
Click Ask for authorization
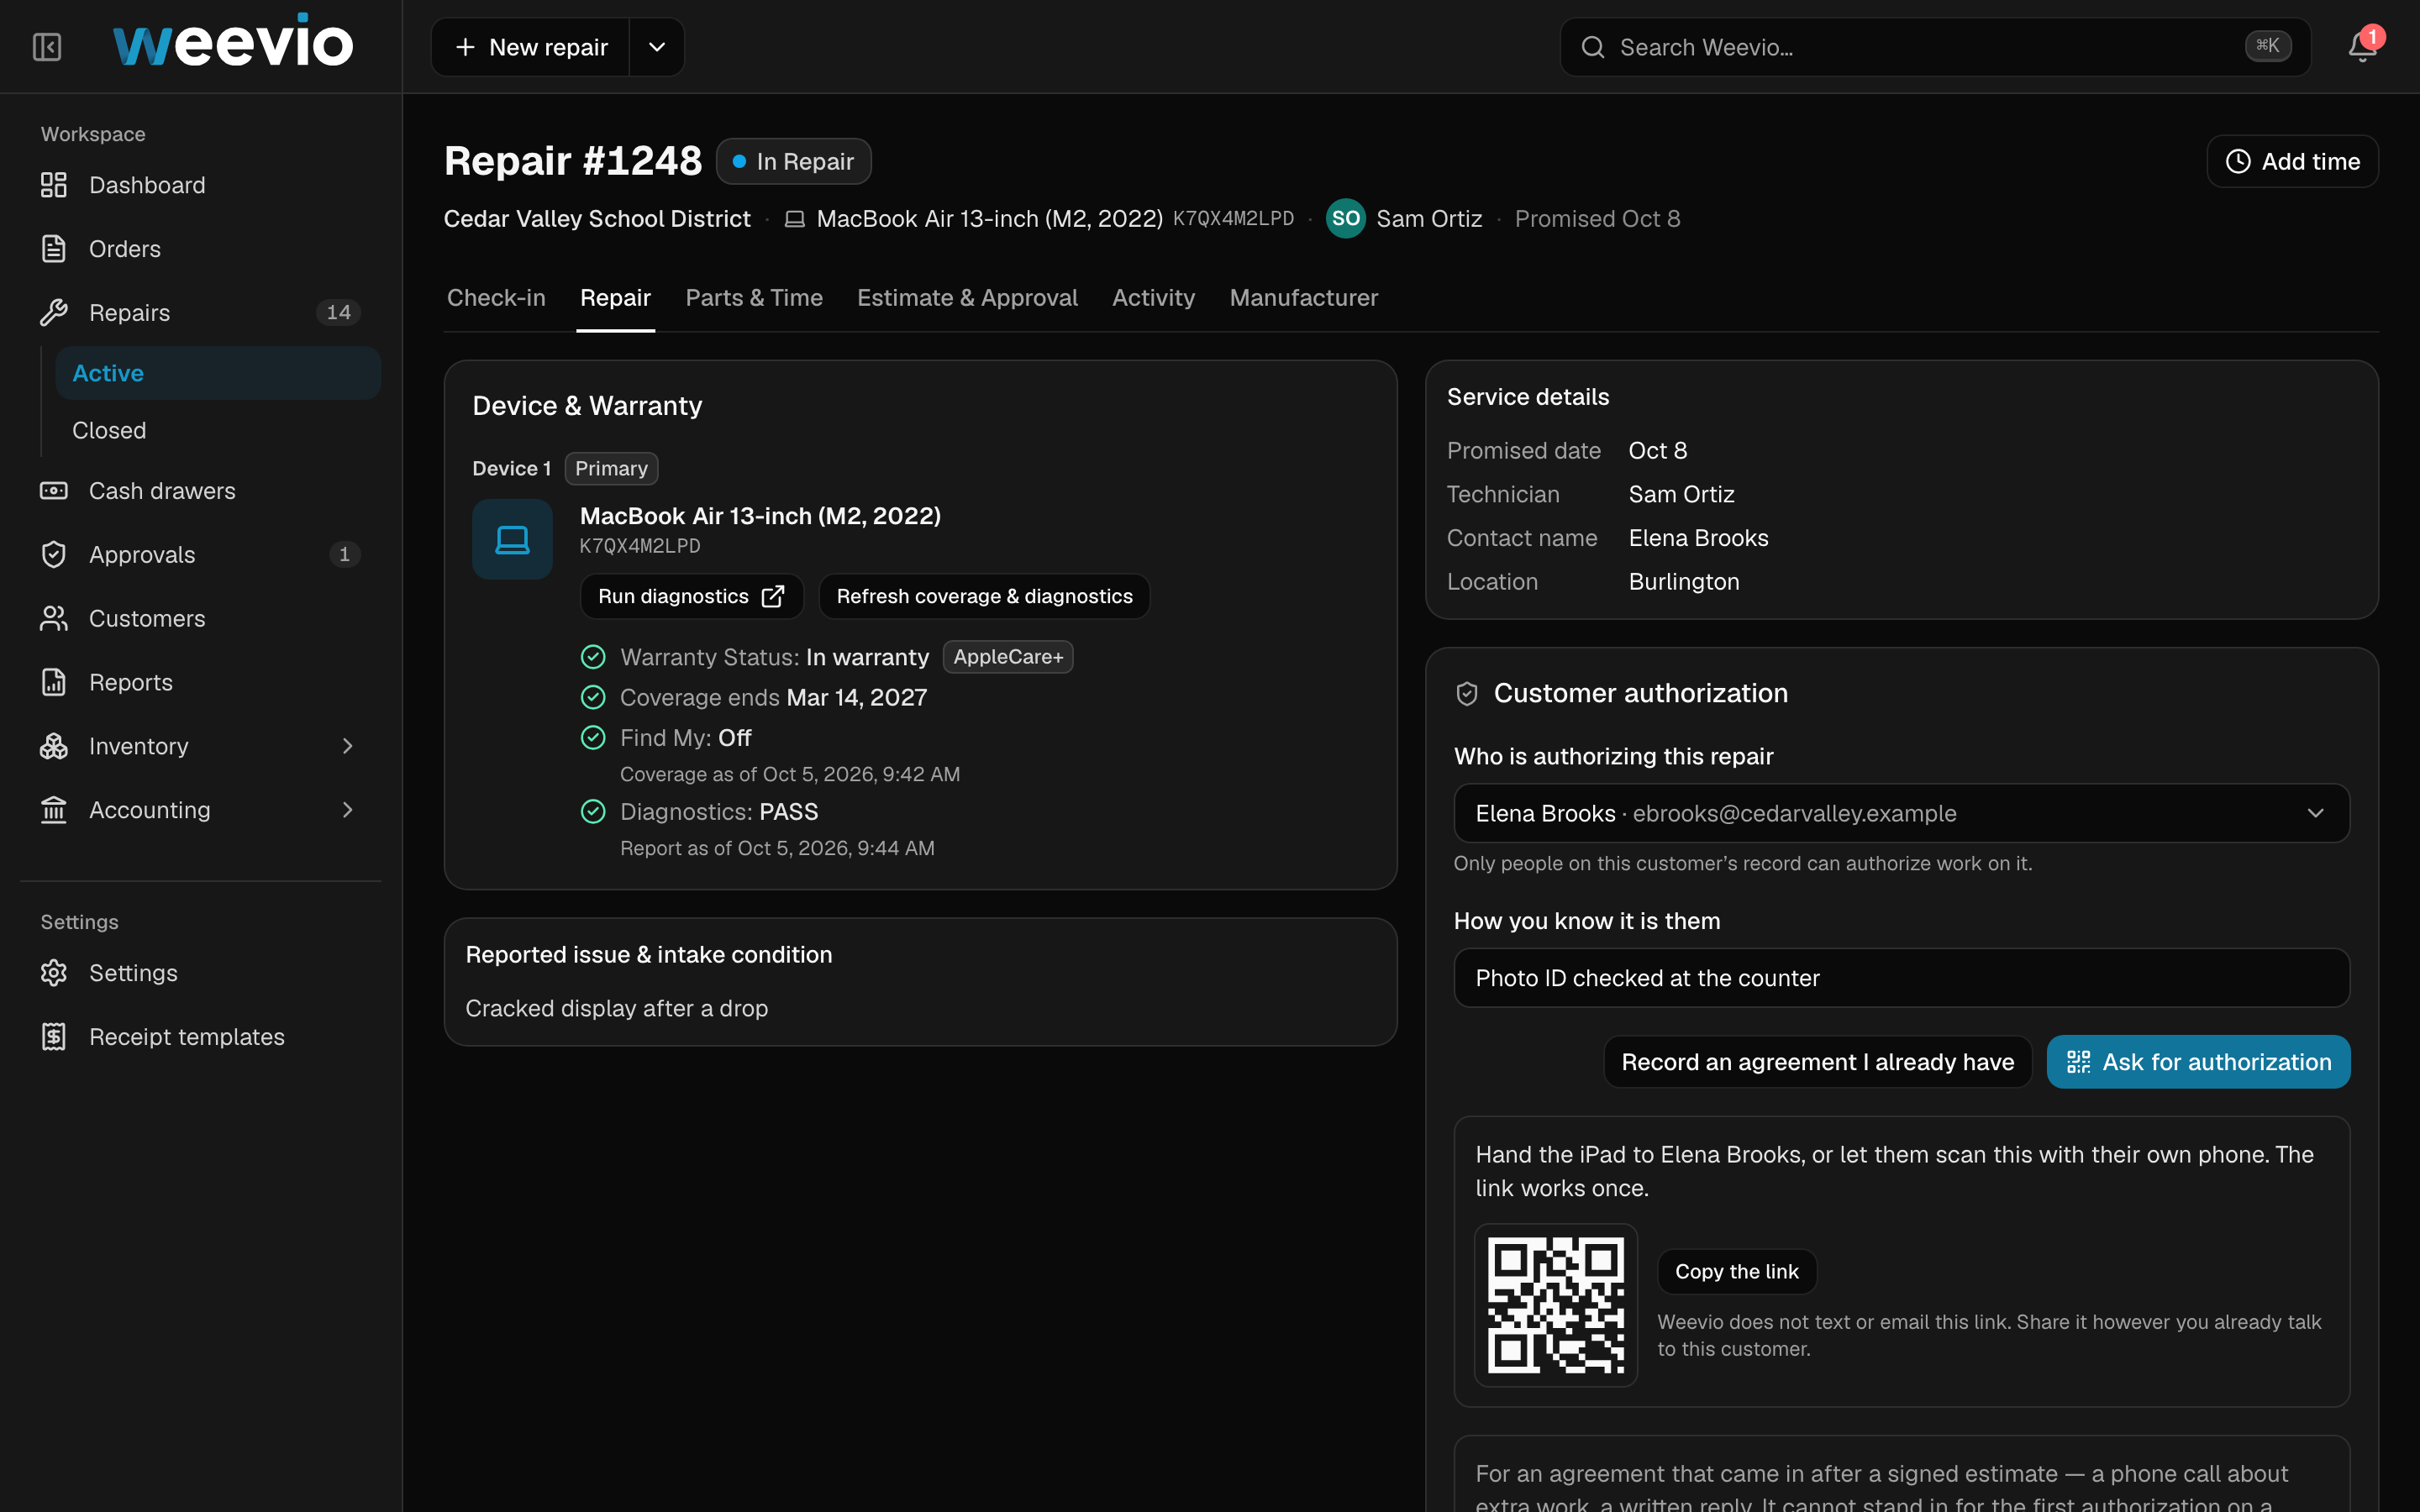click(x=2198, y=1062)
